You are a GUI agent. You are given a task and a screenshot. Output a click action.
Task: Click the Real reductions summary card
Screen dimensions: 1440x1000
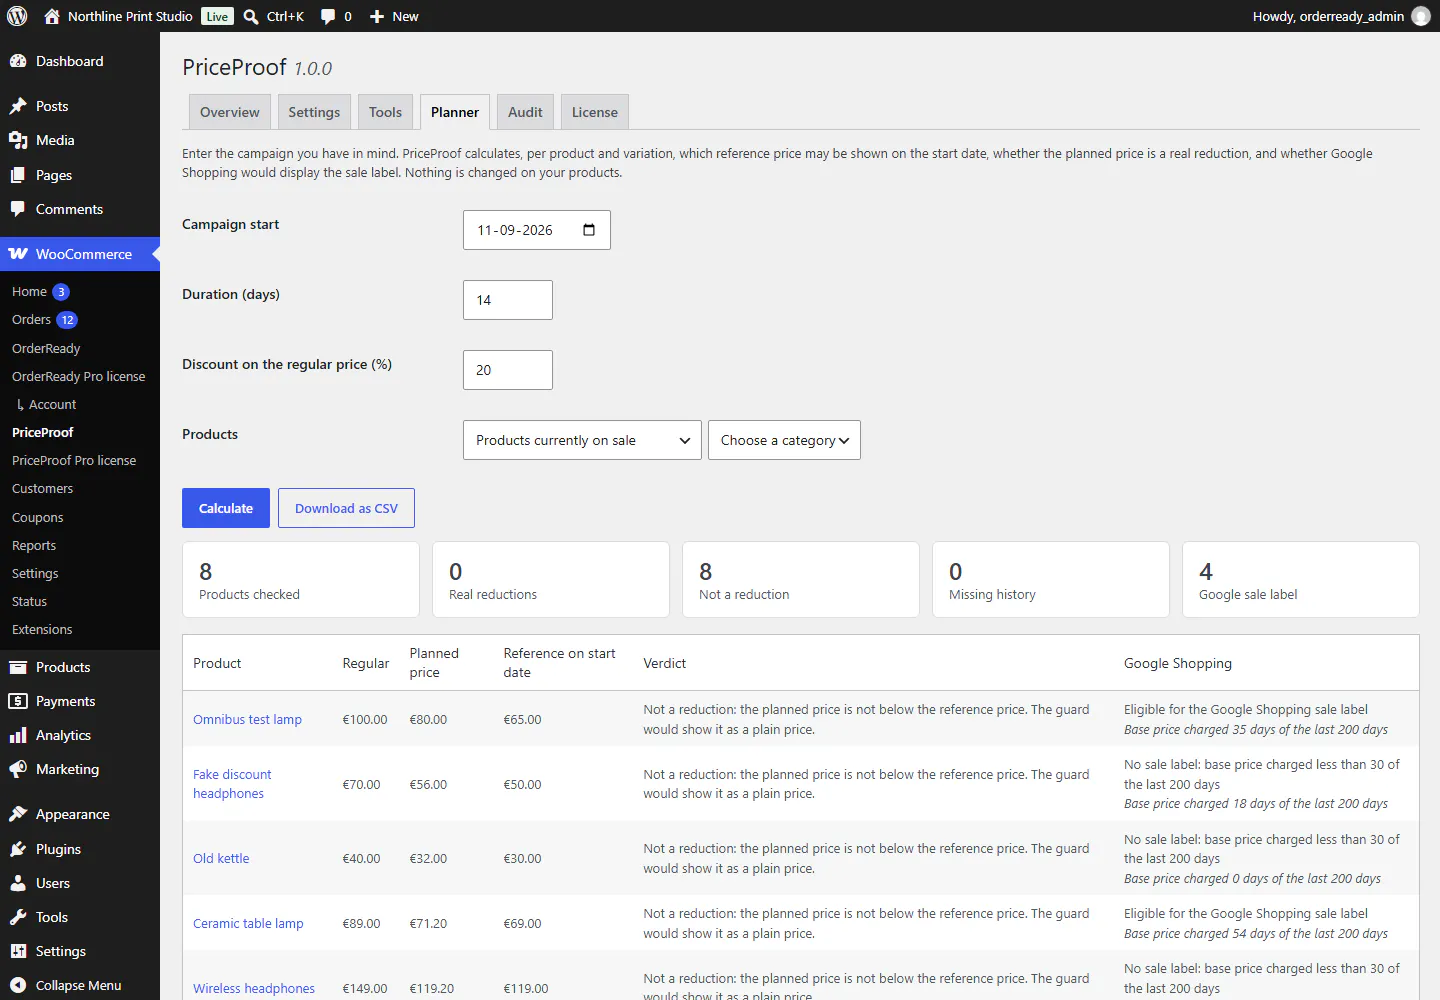(551, 580)
